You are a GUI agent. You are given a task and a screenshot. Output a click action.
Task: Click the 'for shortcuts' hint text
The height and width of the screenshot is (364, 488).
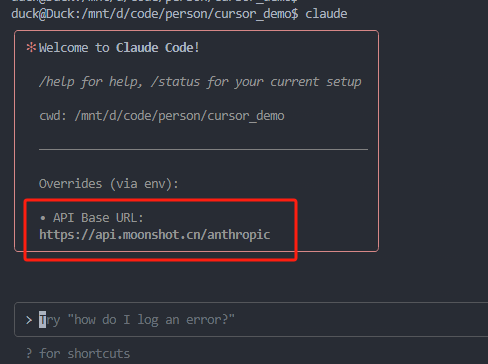tap(85, 353)
